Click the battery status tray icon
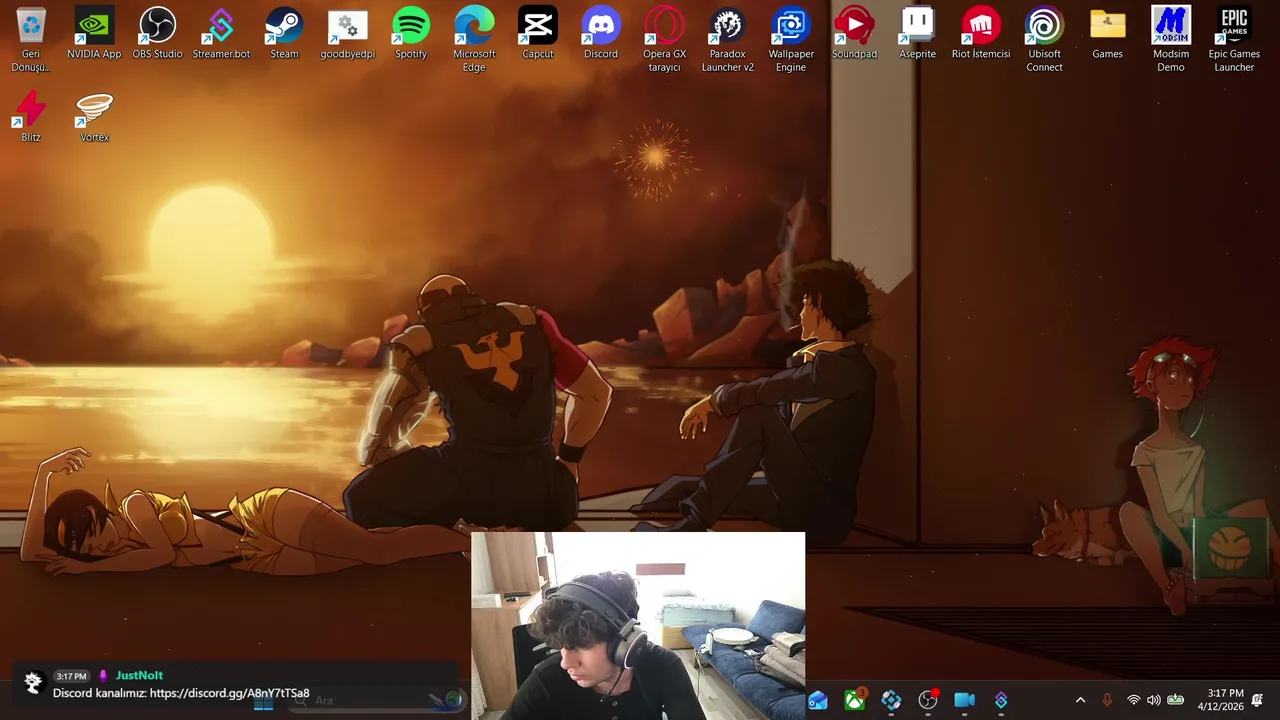 1176,700
